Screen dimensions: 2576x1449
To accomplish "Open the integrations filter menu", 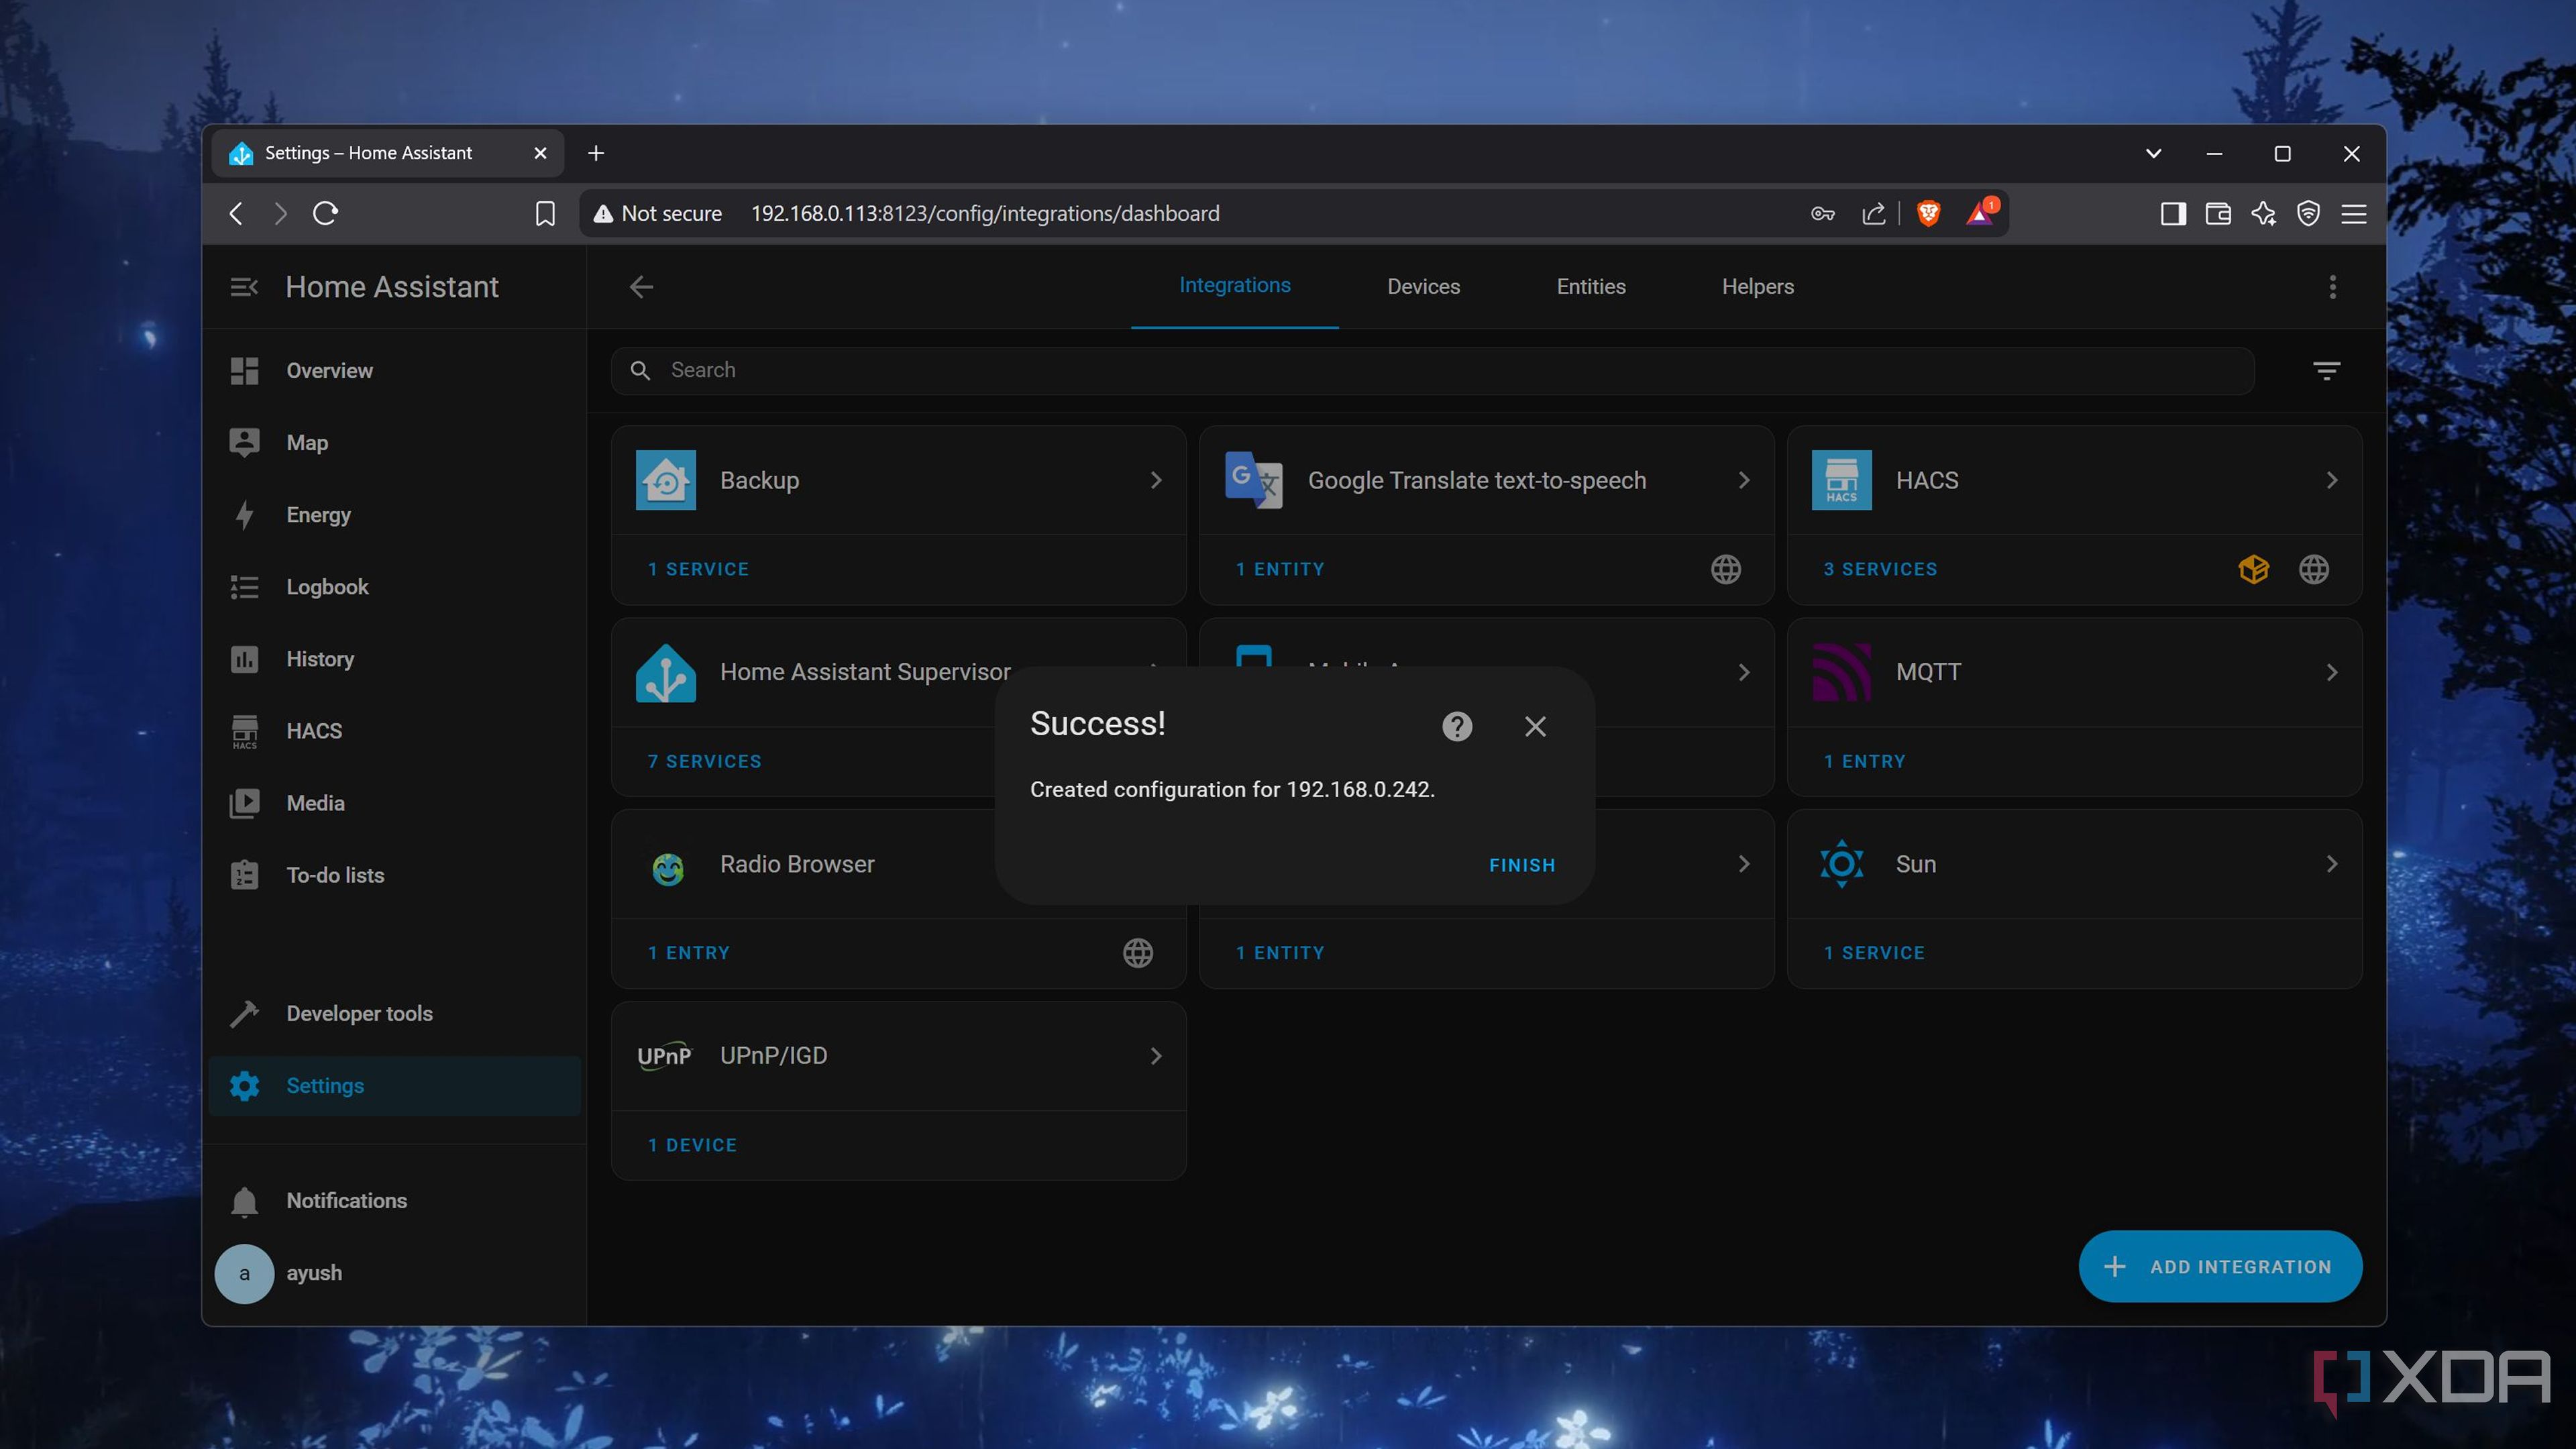I will point(2326,370).
